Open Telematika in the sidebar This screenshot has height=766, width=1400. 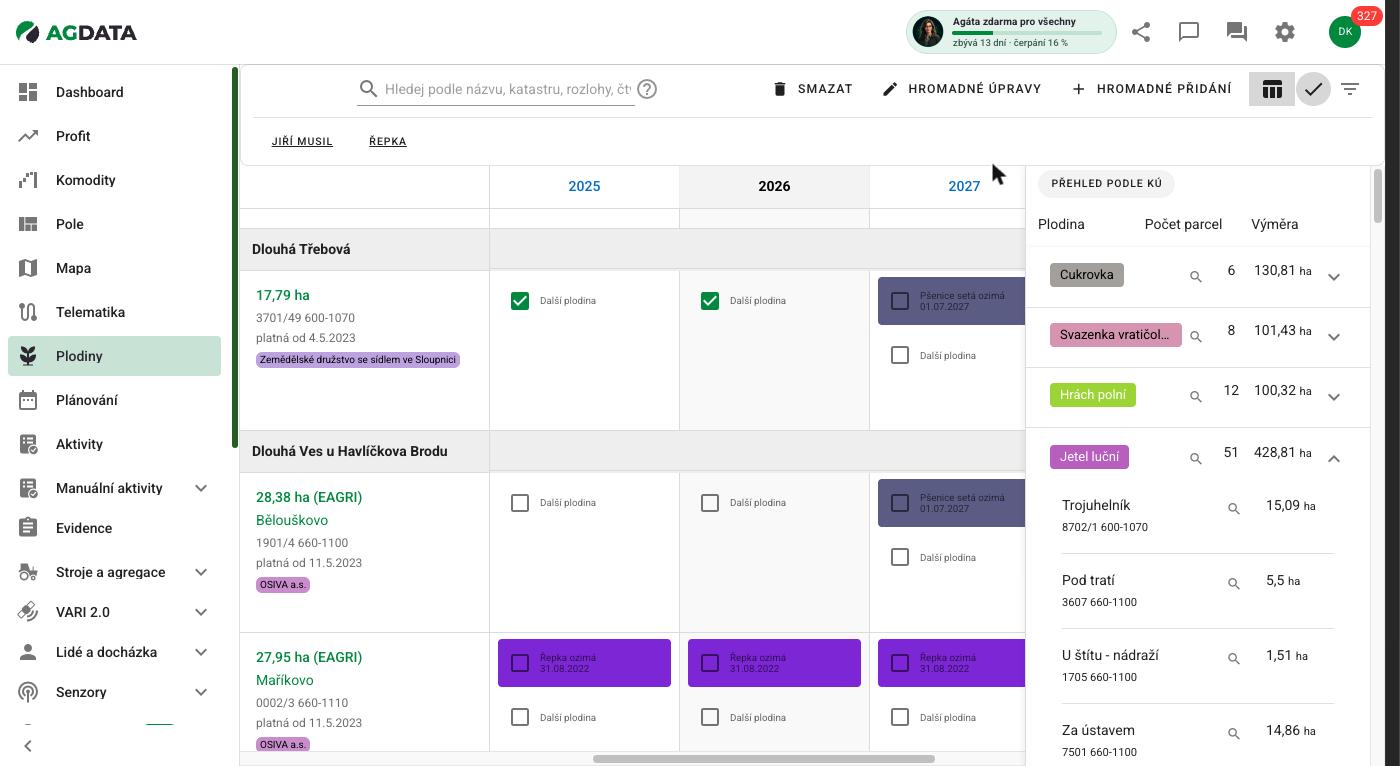pyautogui.click(x=114, y=312)
